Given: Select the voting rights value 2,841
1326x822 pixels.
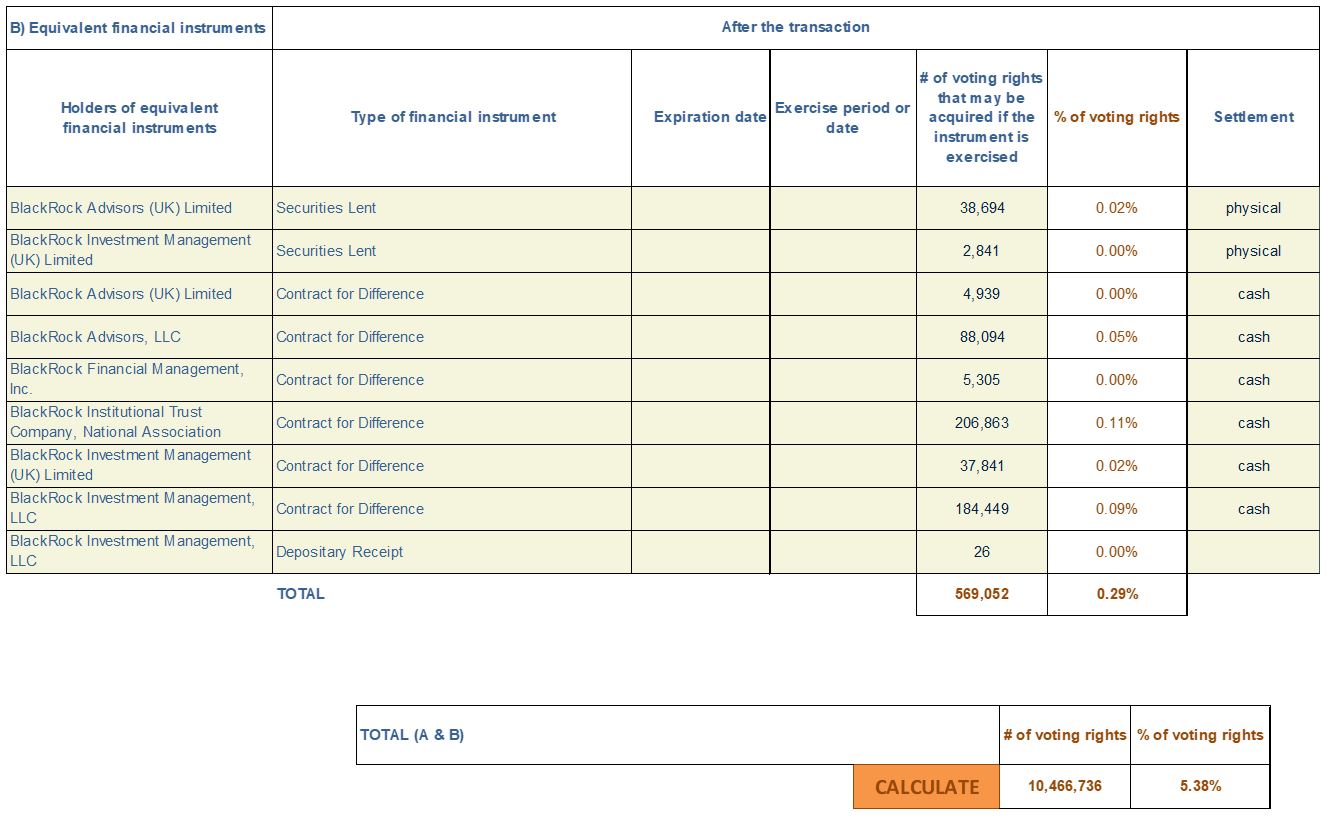Looking at the screenshot, I should (x=982, y=251).
